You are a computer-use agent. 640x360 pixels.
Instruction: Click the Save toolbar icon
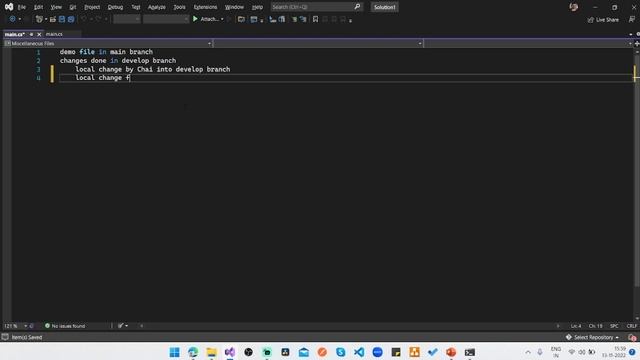(62, 19)
